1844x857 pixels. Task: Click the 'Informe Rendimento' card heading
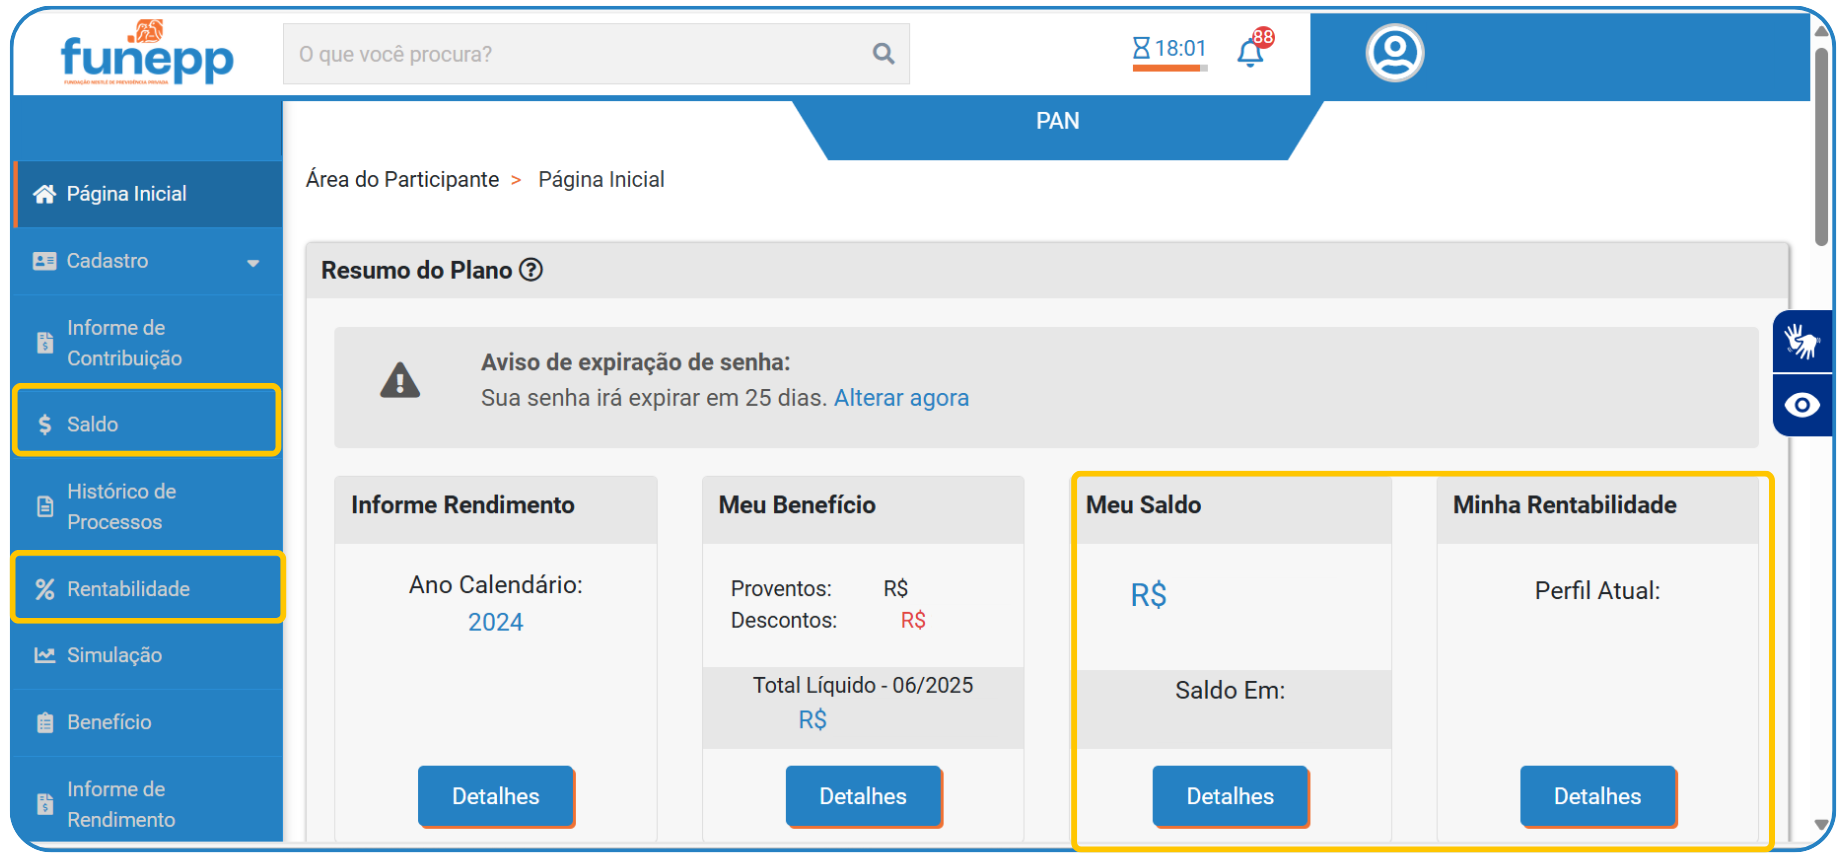pyautogui.click(x=462, y=505)
